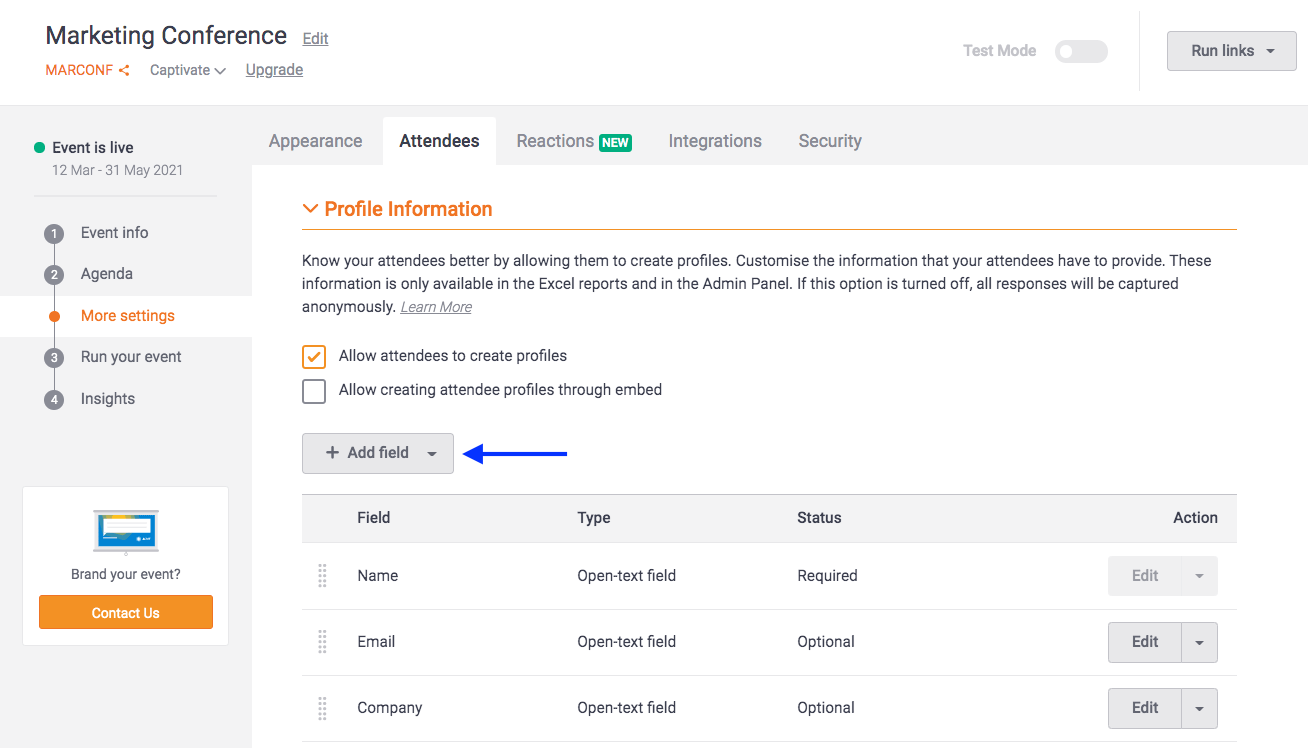Click the Contact Us button
The image size is (1308, 748).
[x=125, y=612]
